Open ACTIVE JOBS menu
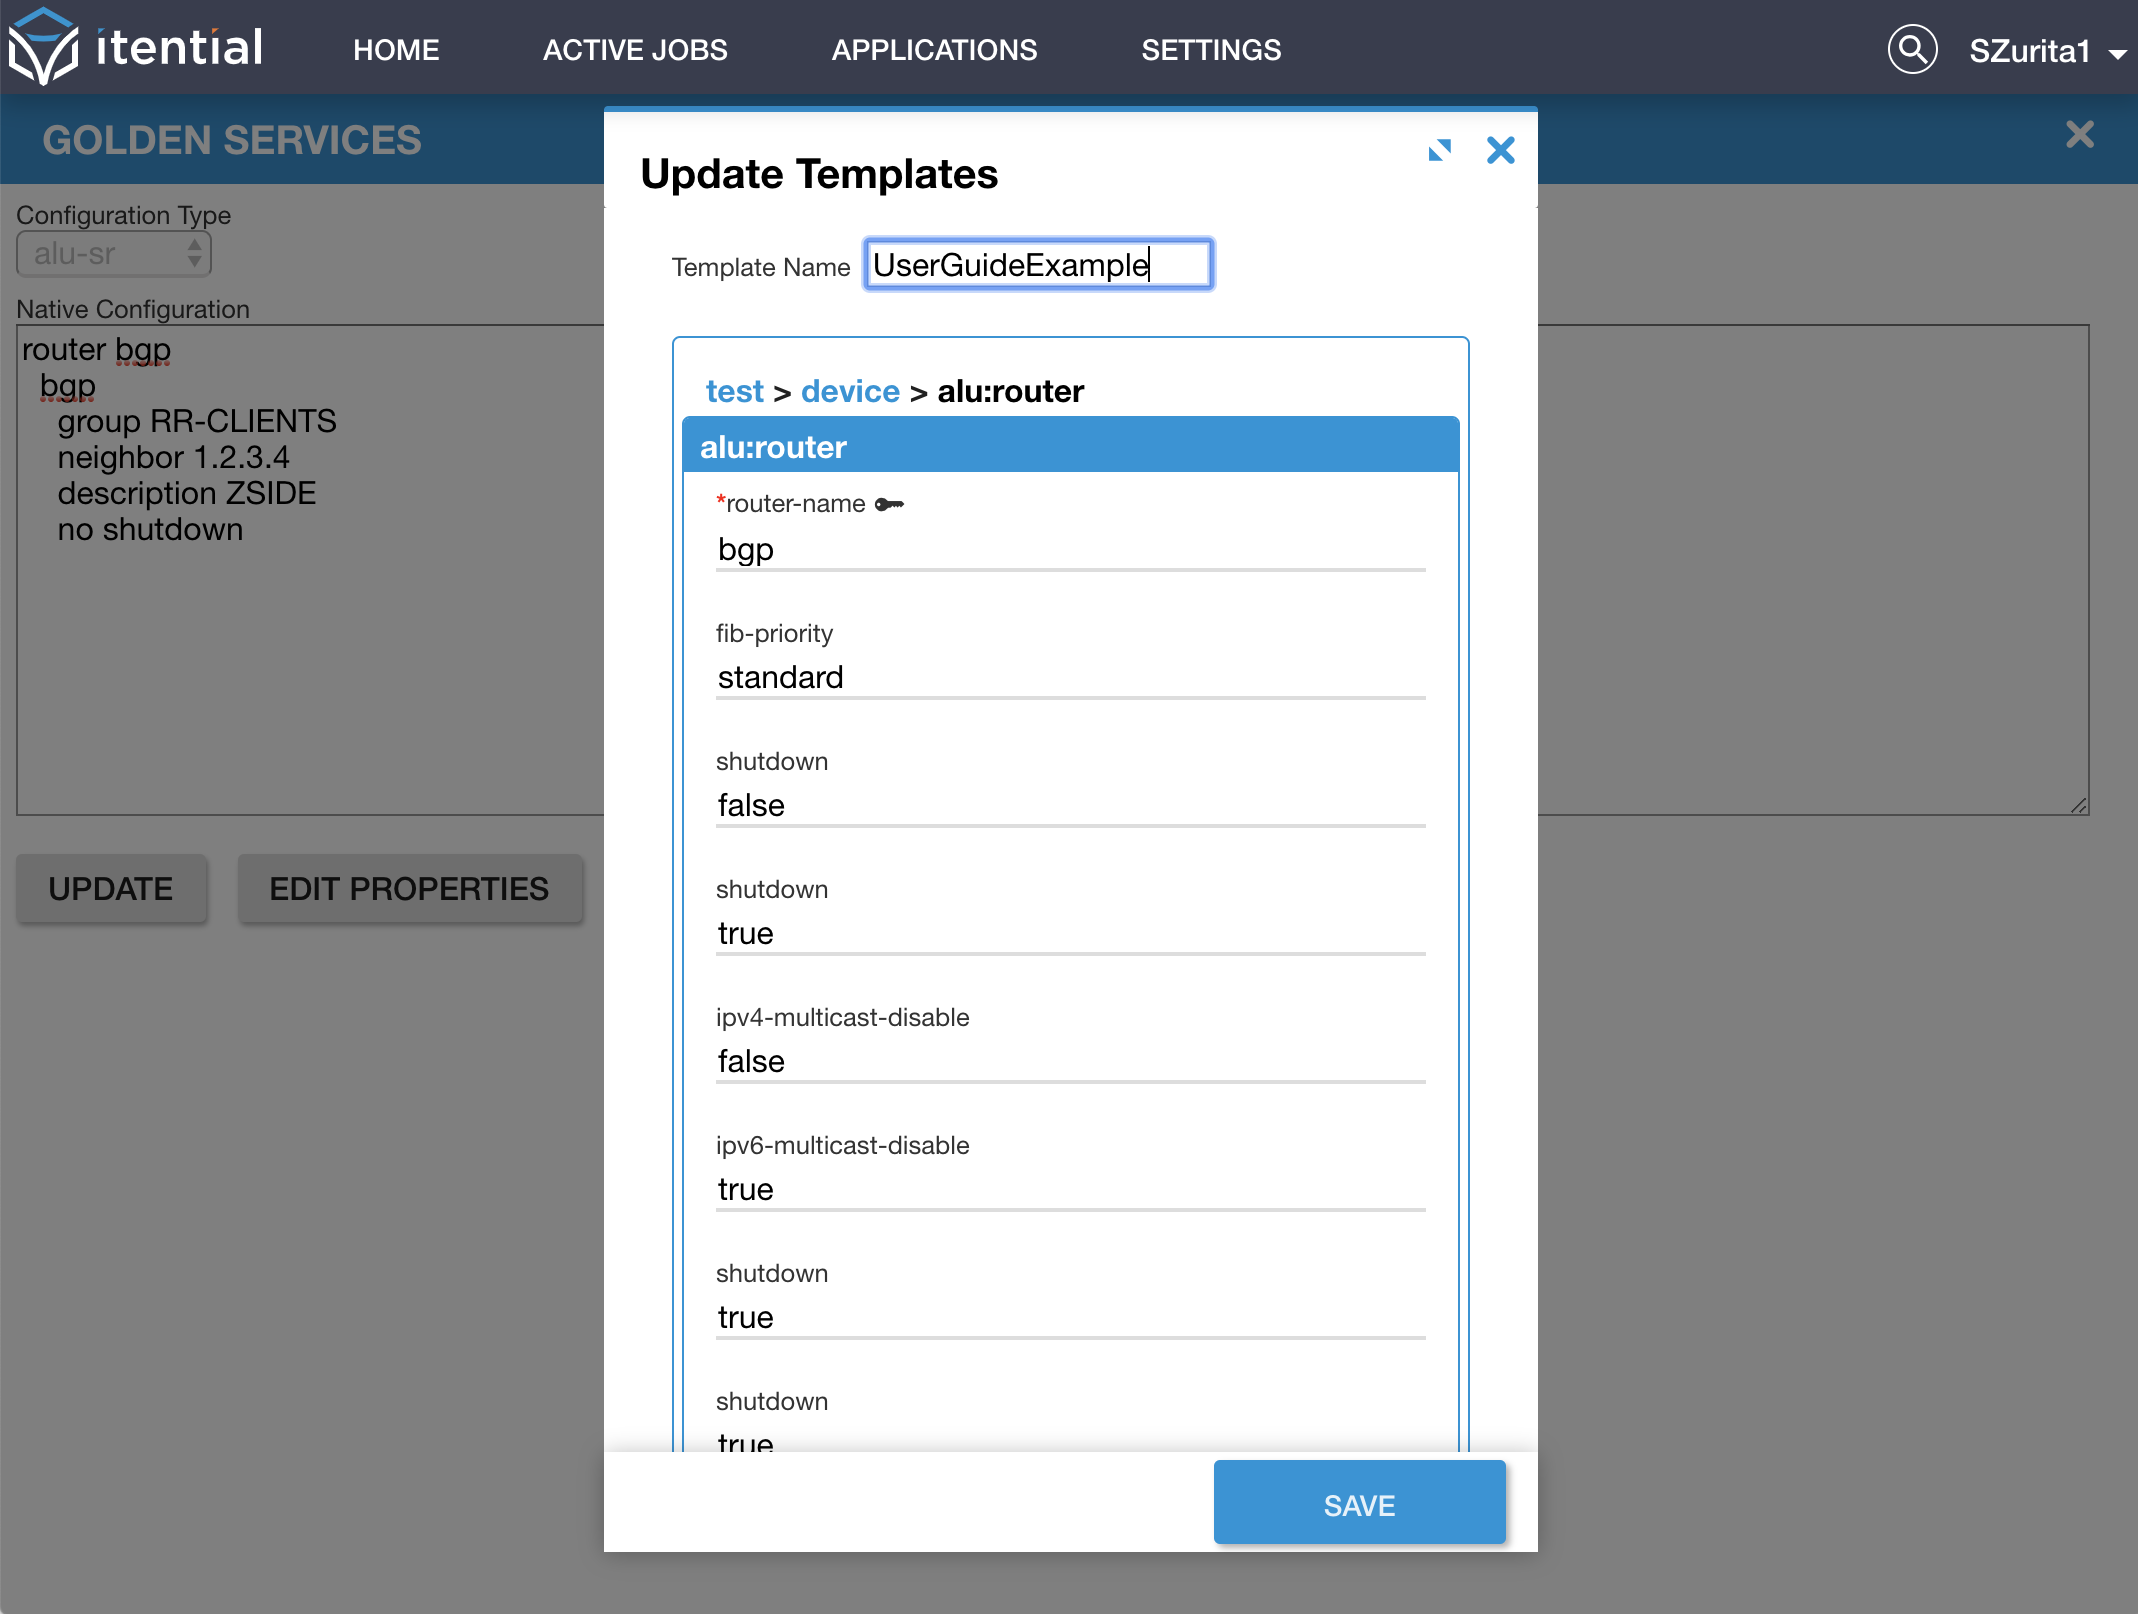Image resolution: width=2138 pixels, height=1614 pixels. pos(635,50)
